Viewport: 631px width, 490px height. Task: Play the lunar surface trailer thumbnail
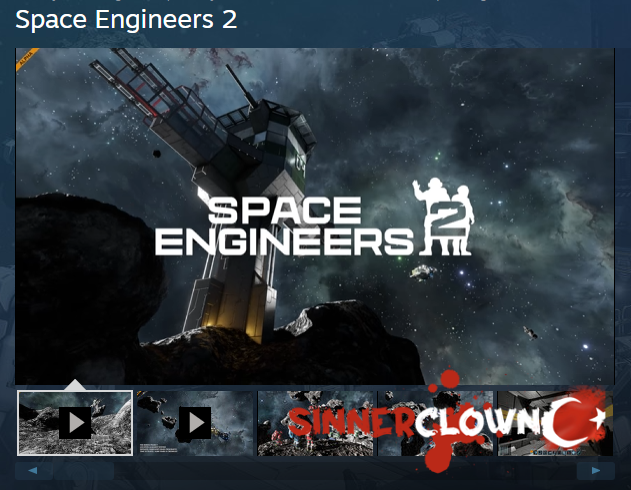[75, 423]
